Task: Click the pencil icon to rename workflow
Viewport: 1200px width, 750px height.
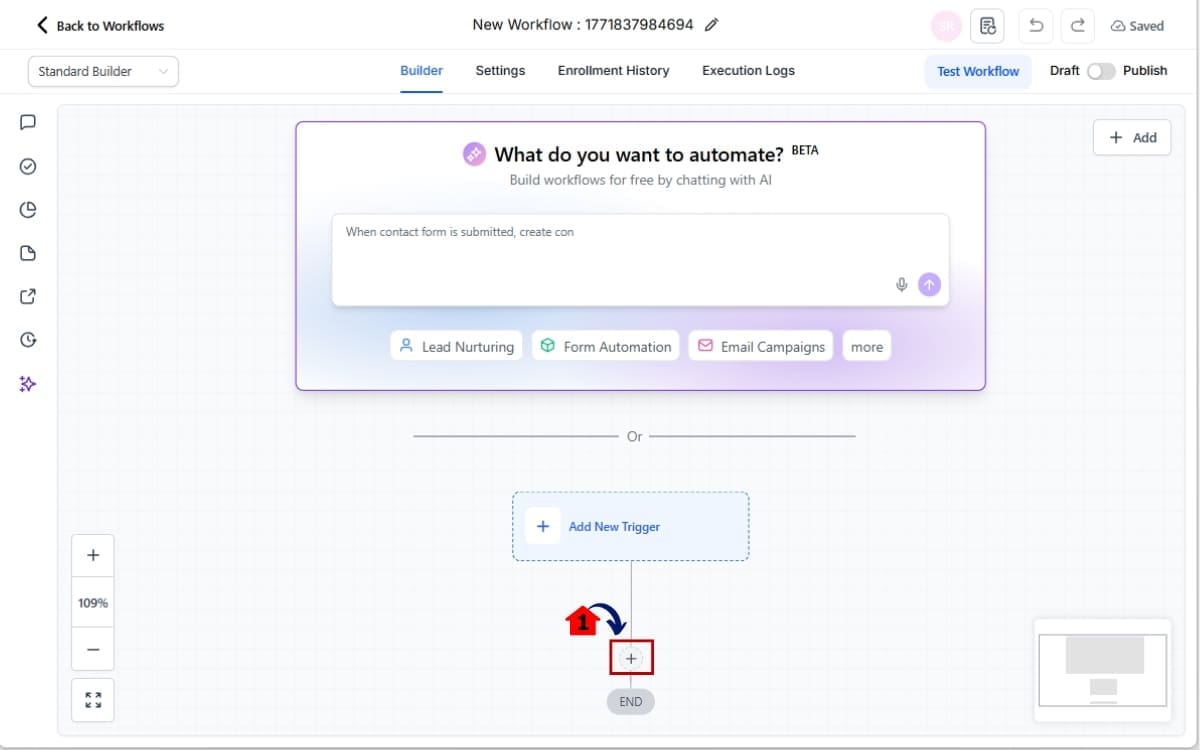Action: coord(711,25)
